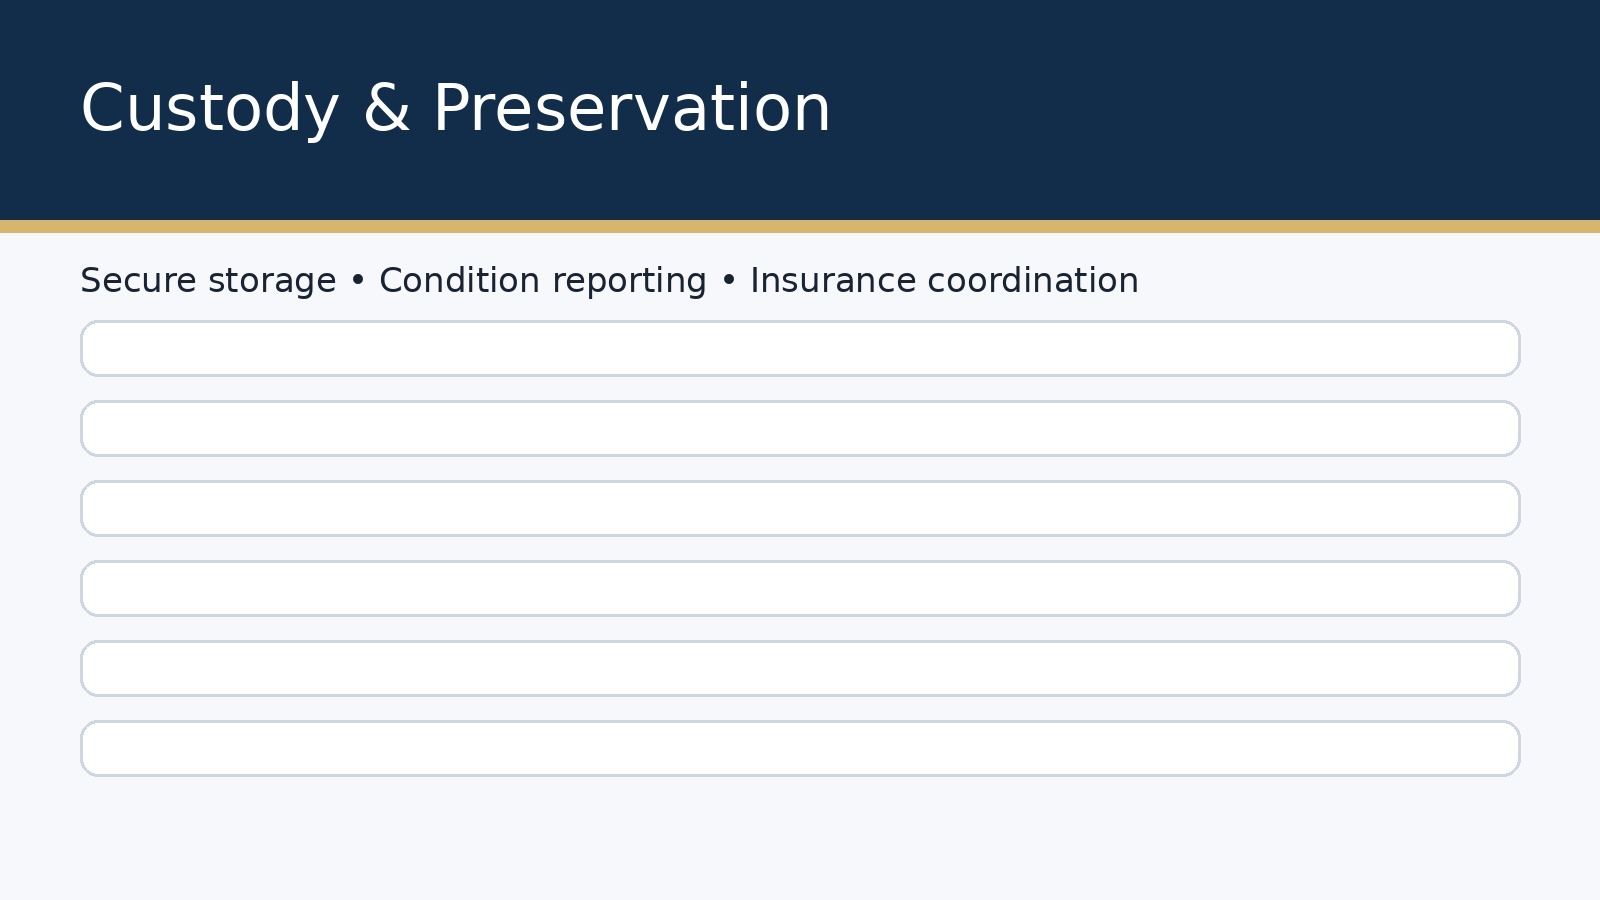Click the 'Insurance coordination' subtitle text
The width and height of the screenshot is (1600, 900).
tap(944, 281)
